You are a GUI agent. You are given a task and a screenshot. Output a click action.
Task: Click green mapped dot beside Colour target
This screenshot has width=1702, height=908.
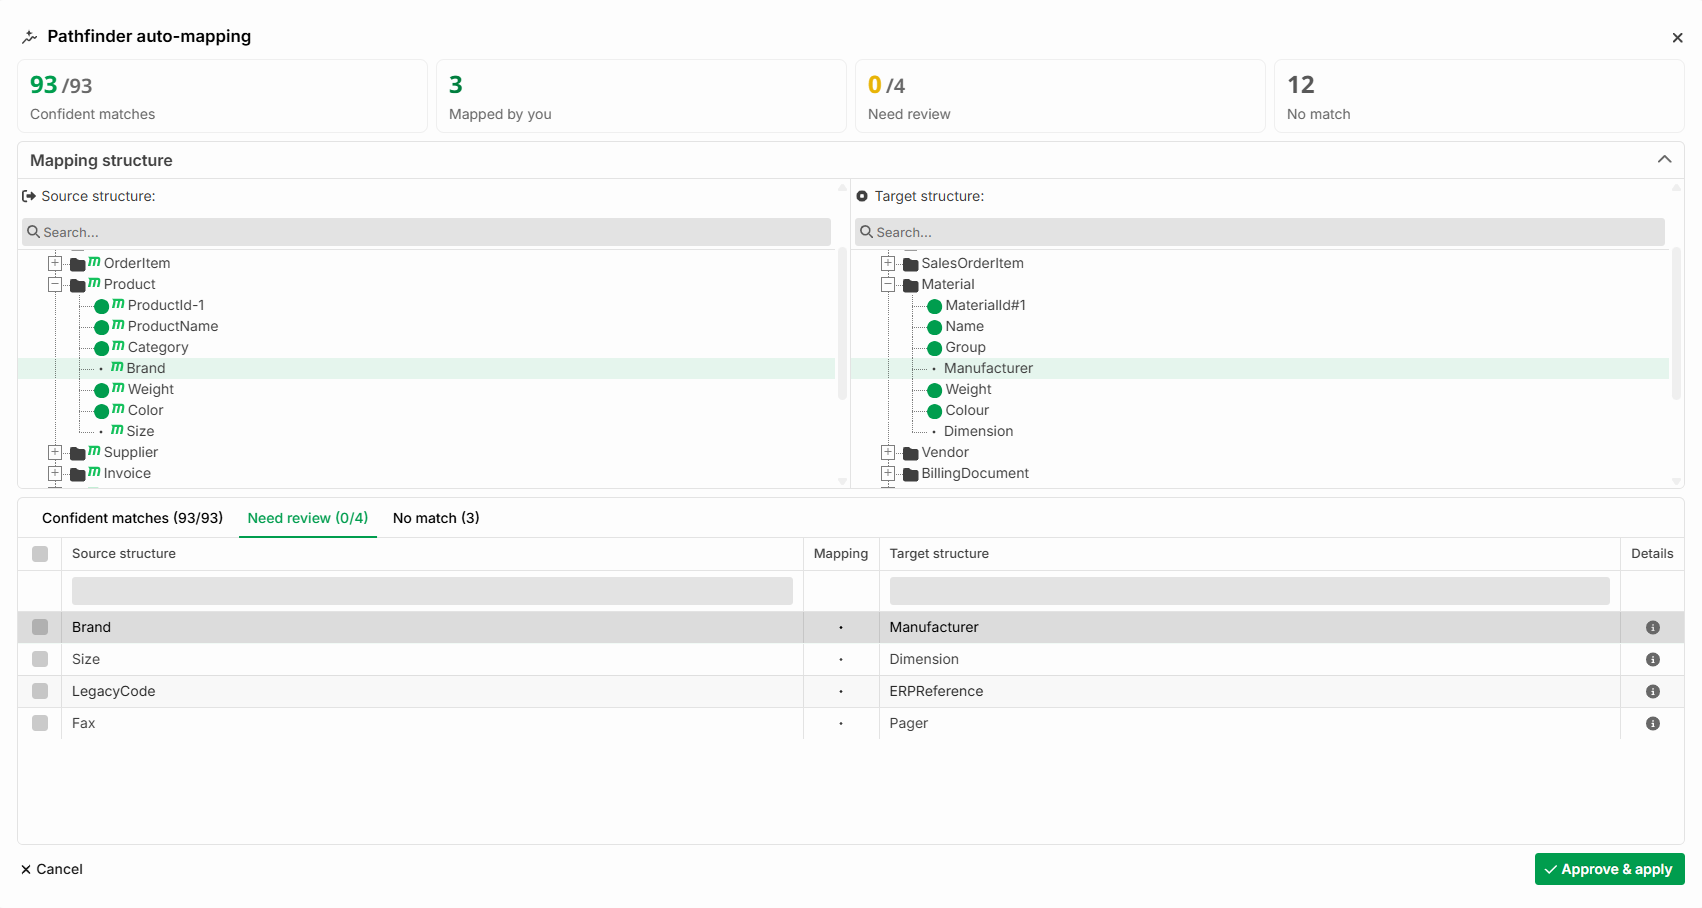pos(934,411)
